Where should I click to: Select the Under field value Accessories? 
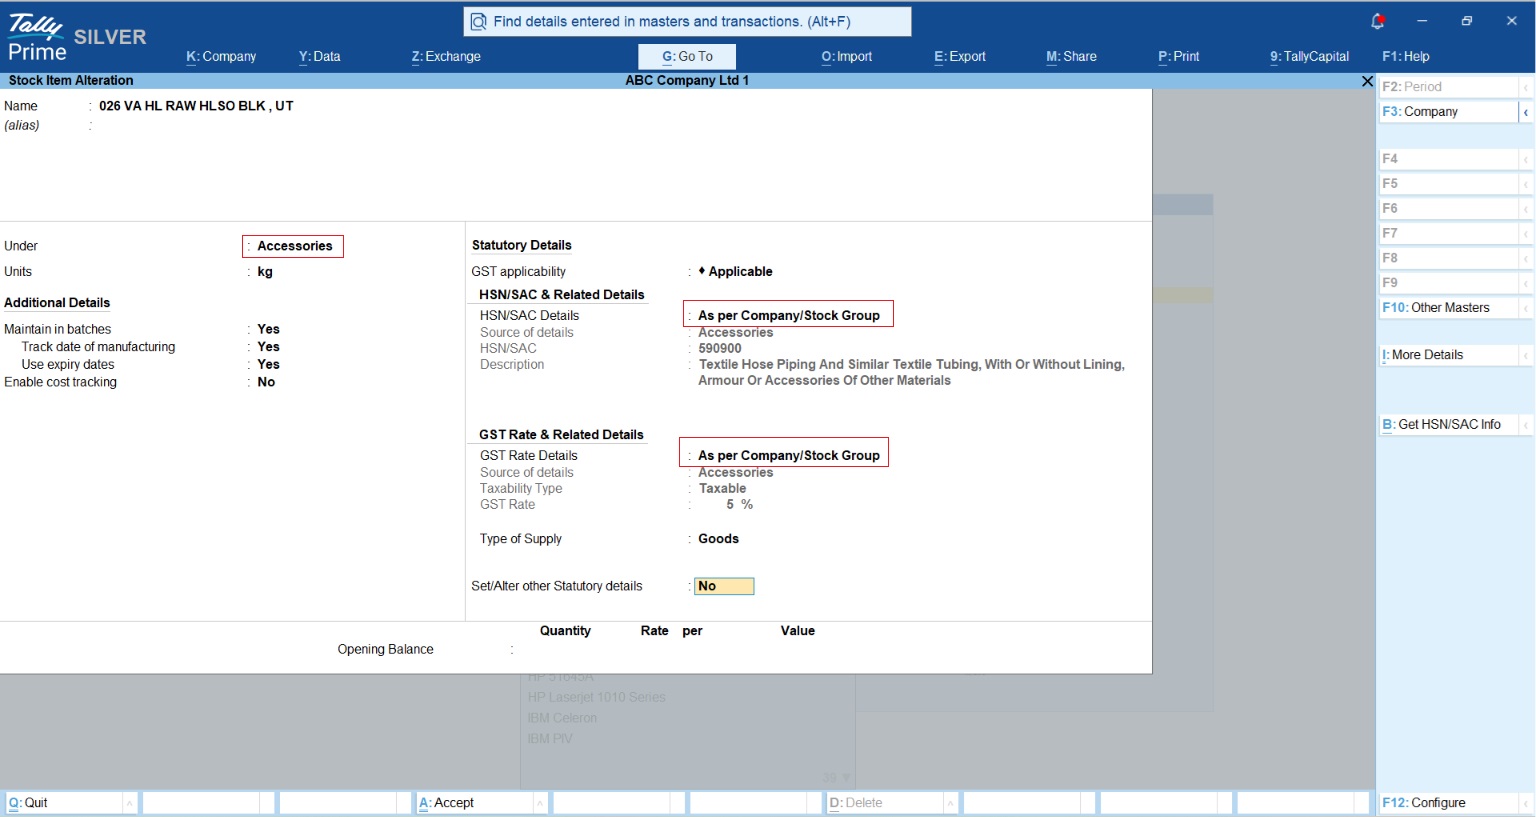click(x=294, y=246)
